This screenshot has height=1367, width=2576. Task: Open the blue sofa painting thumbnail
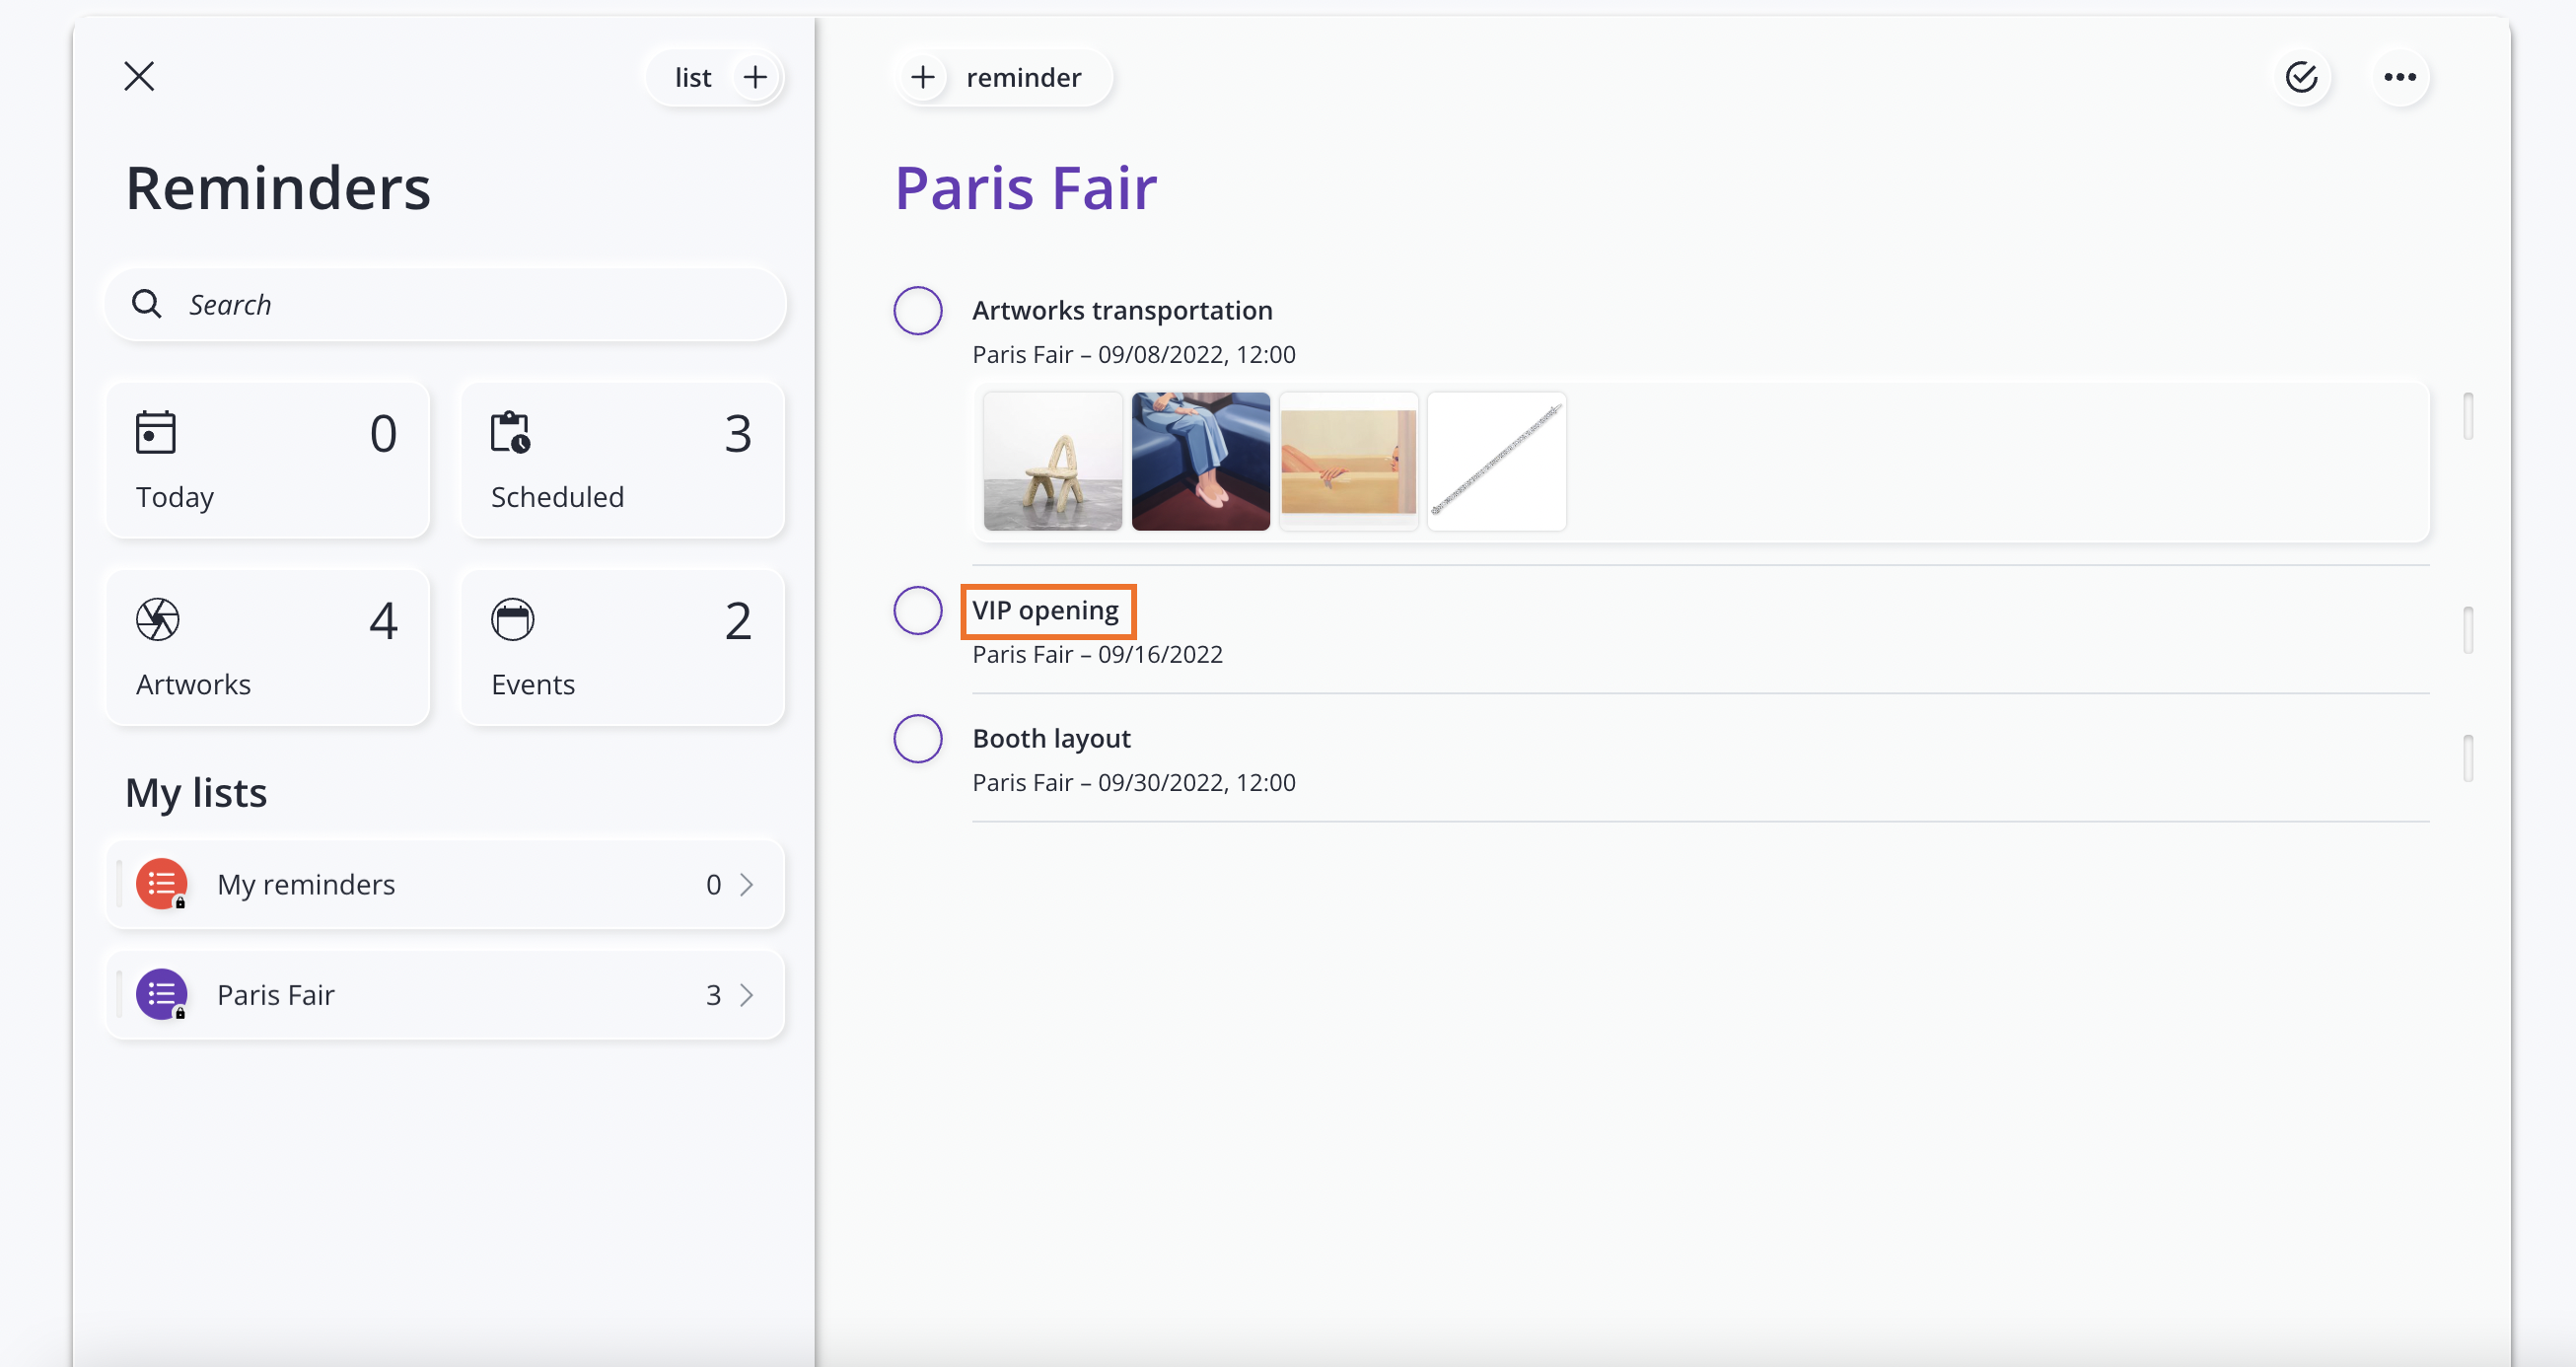1201,461
